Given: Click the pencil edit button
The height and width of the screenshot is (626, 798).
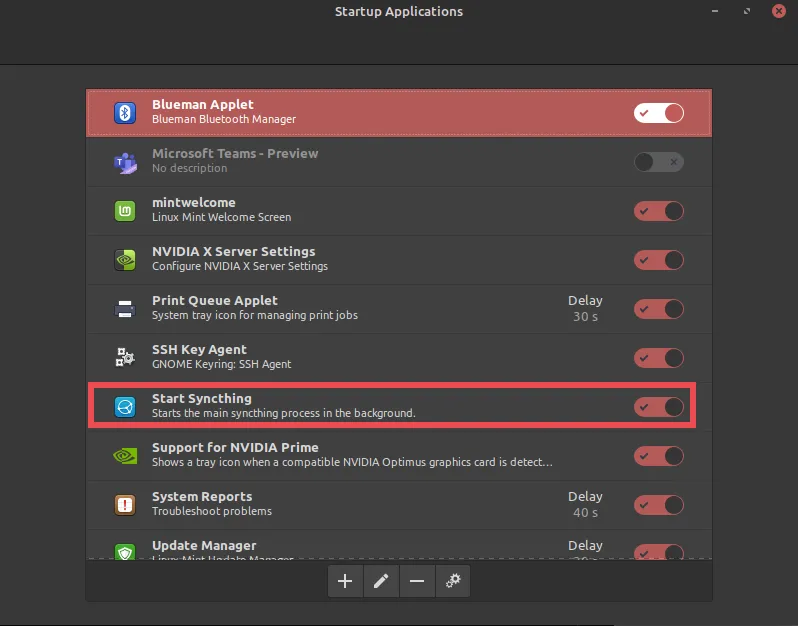Looking at the screenshot, I should [x=381, y=581].
